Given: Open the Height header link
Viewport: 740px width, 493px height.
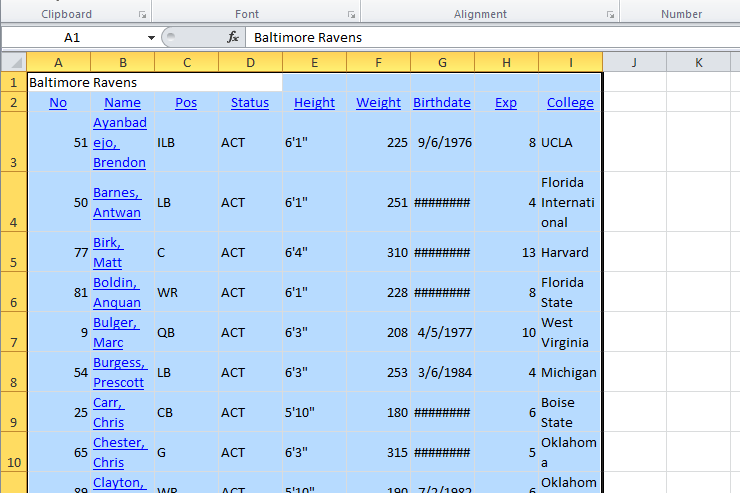Looking at the screenshot, I should [314, 103].
